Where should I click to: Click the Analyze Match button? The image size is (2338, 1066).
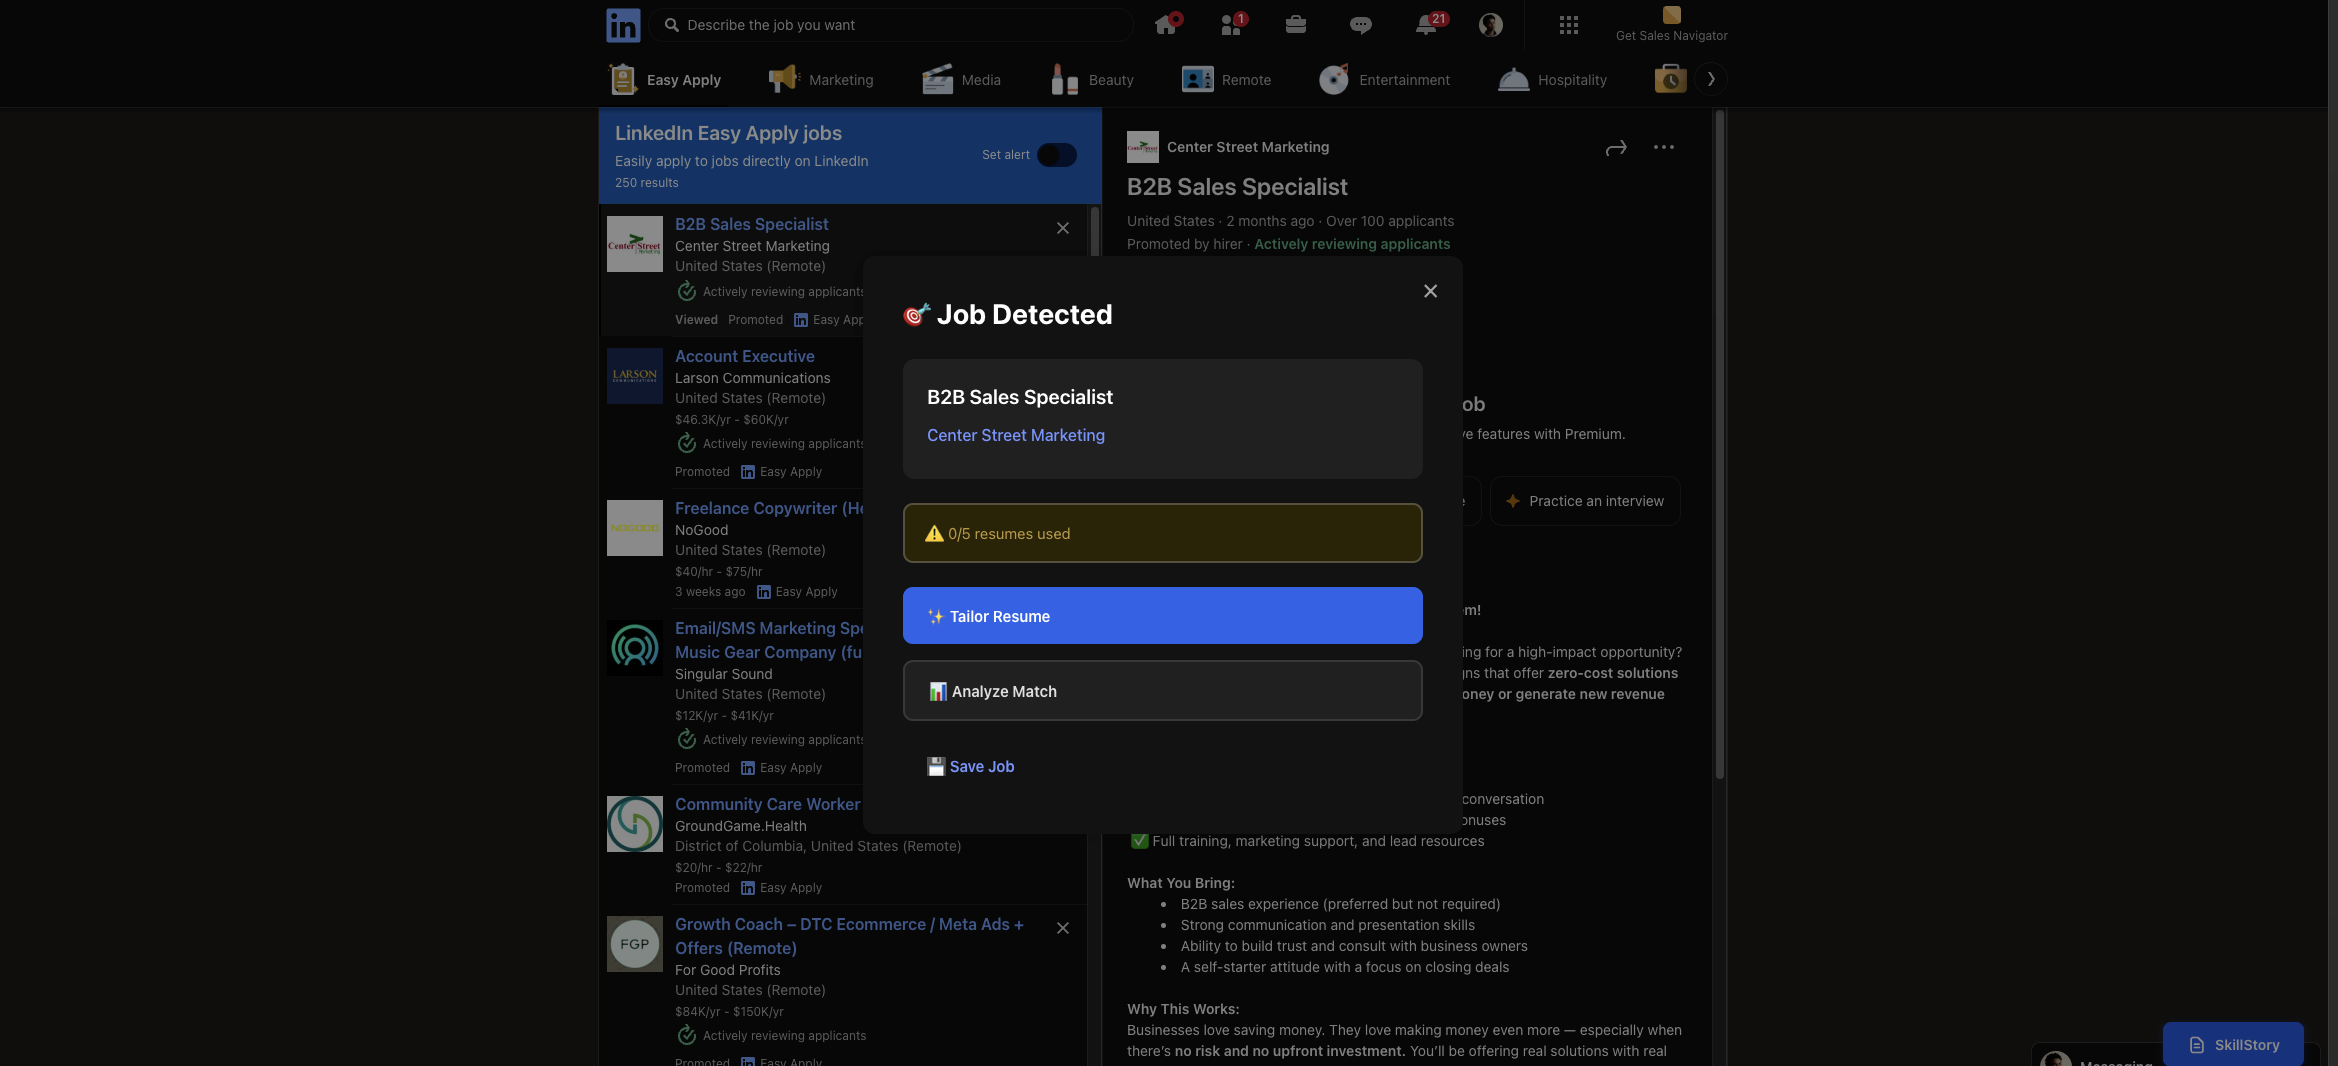[x=1162, y=691]
